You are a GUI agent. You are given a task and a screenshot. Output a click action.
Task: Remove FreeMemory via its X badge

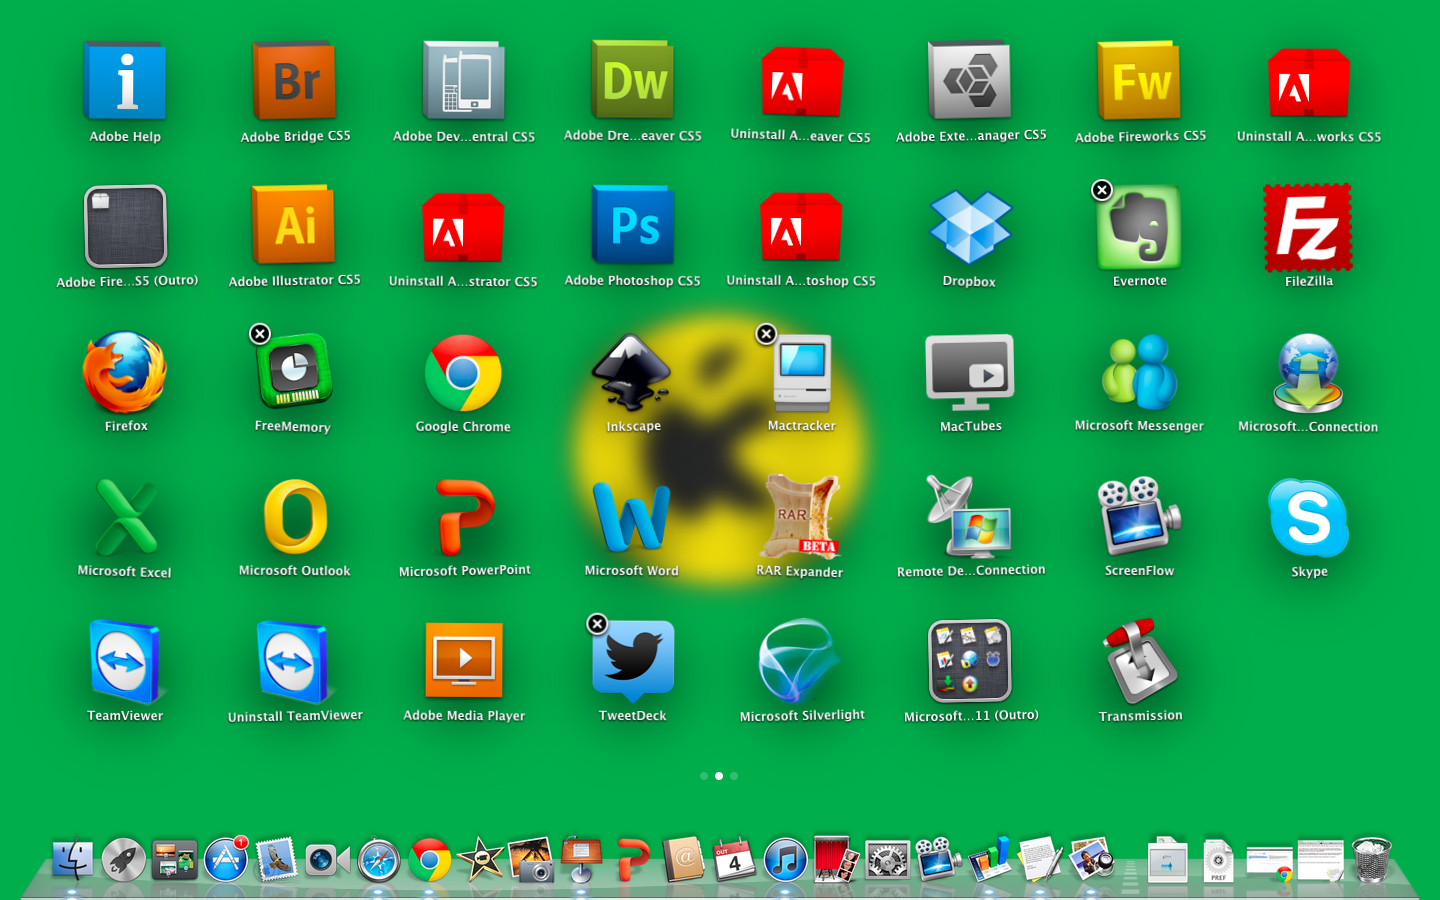[x=260, y=334]
